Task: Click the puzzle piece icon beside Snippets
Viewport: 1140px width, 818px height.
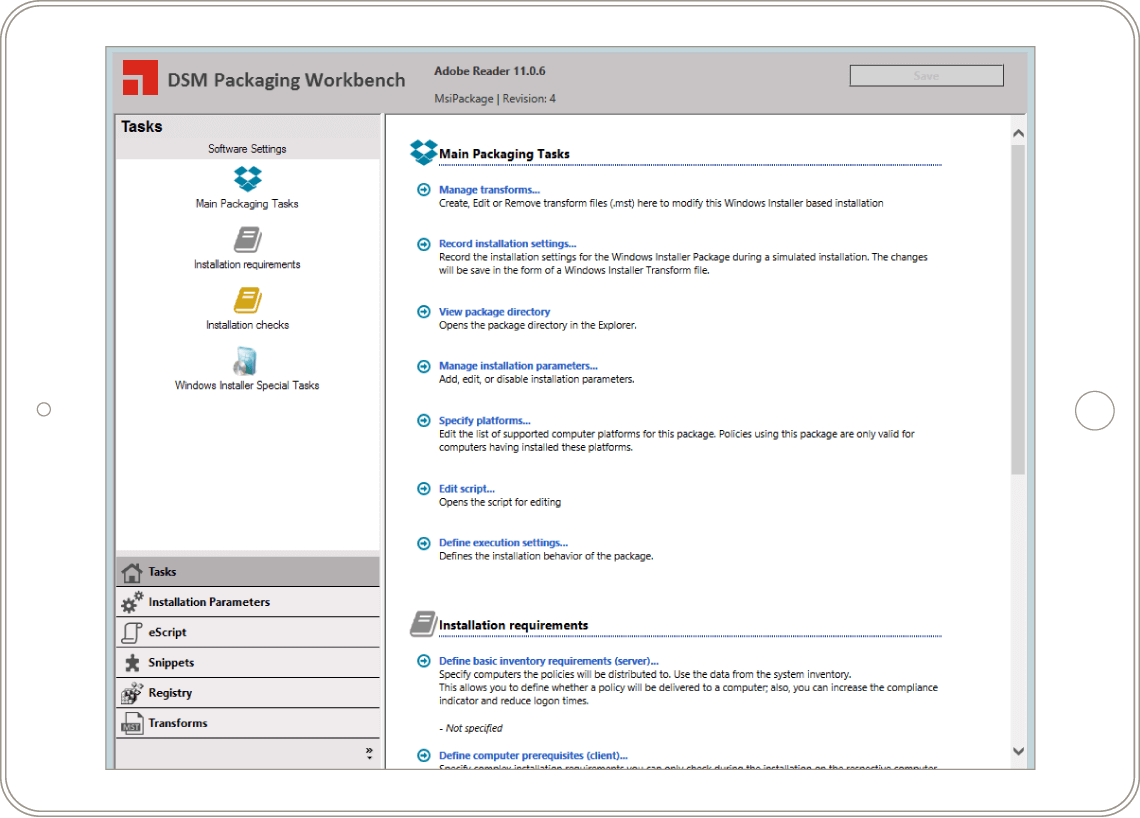Action: tap(132, 663)
